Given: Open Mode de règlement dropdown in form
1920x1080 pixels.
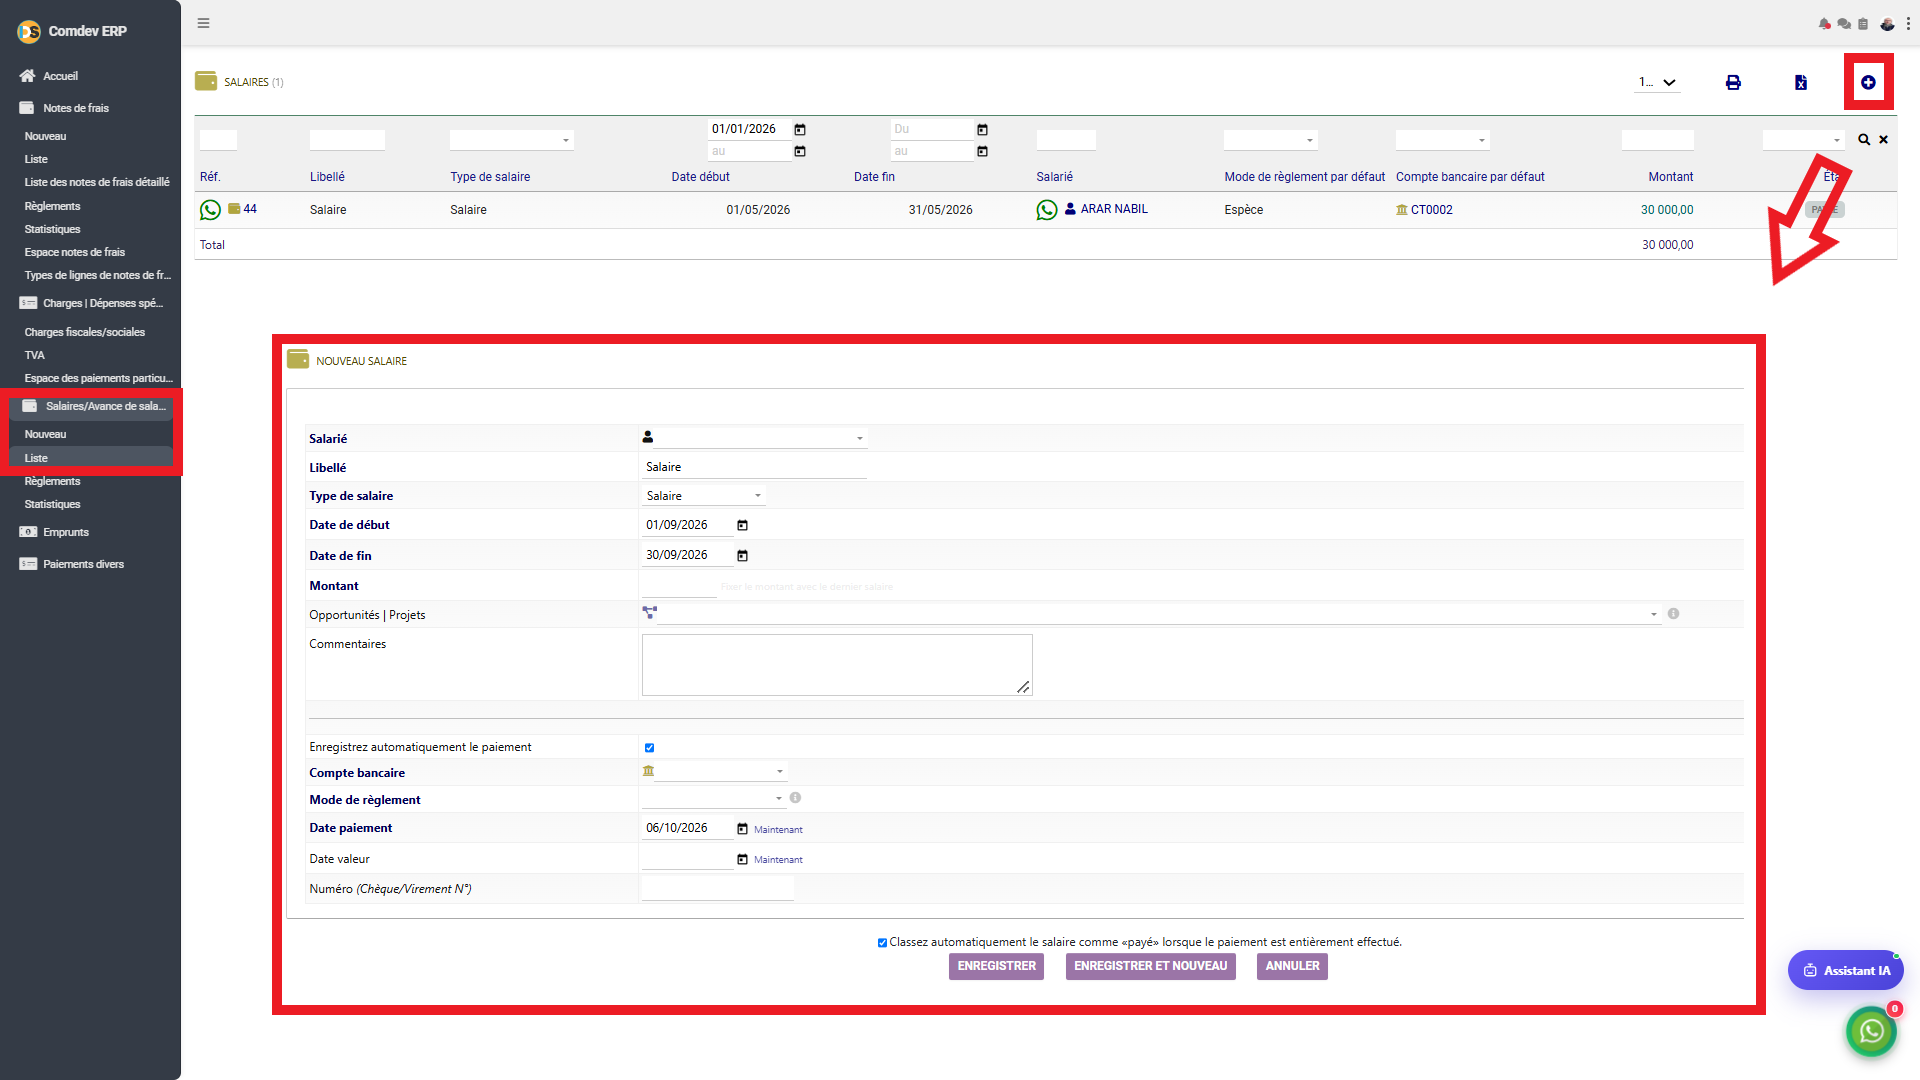Looking at the screenshot, I should point(714,798).
